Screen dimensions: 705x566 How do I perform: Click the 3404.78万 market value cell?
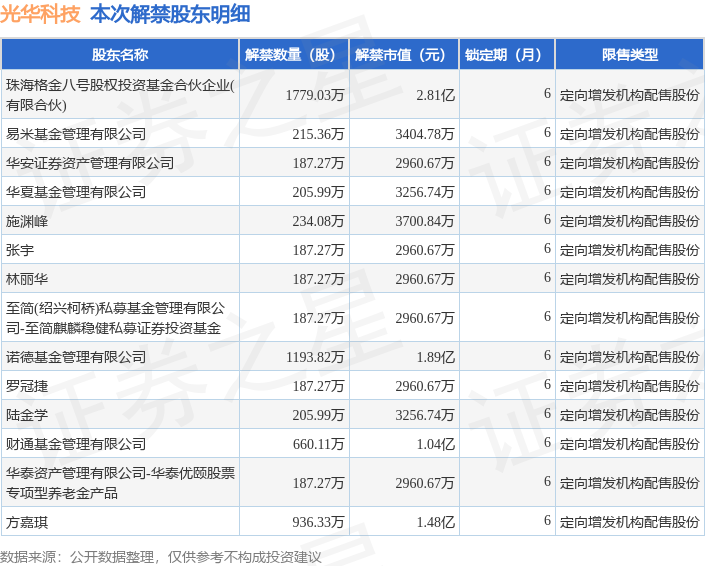click(424, 134)
